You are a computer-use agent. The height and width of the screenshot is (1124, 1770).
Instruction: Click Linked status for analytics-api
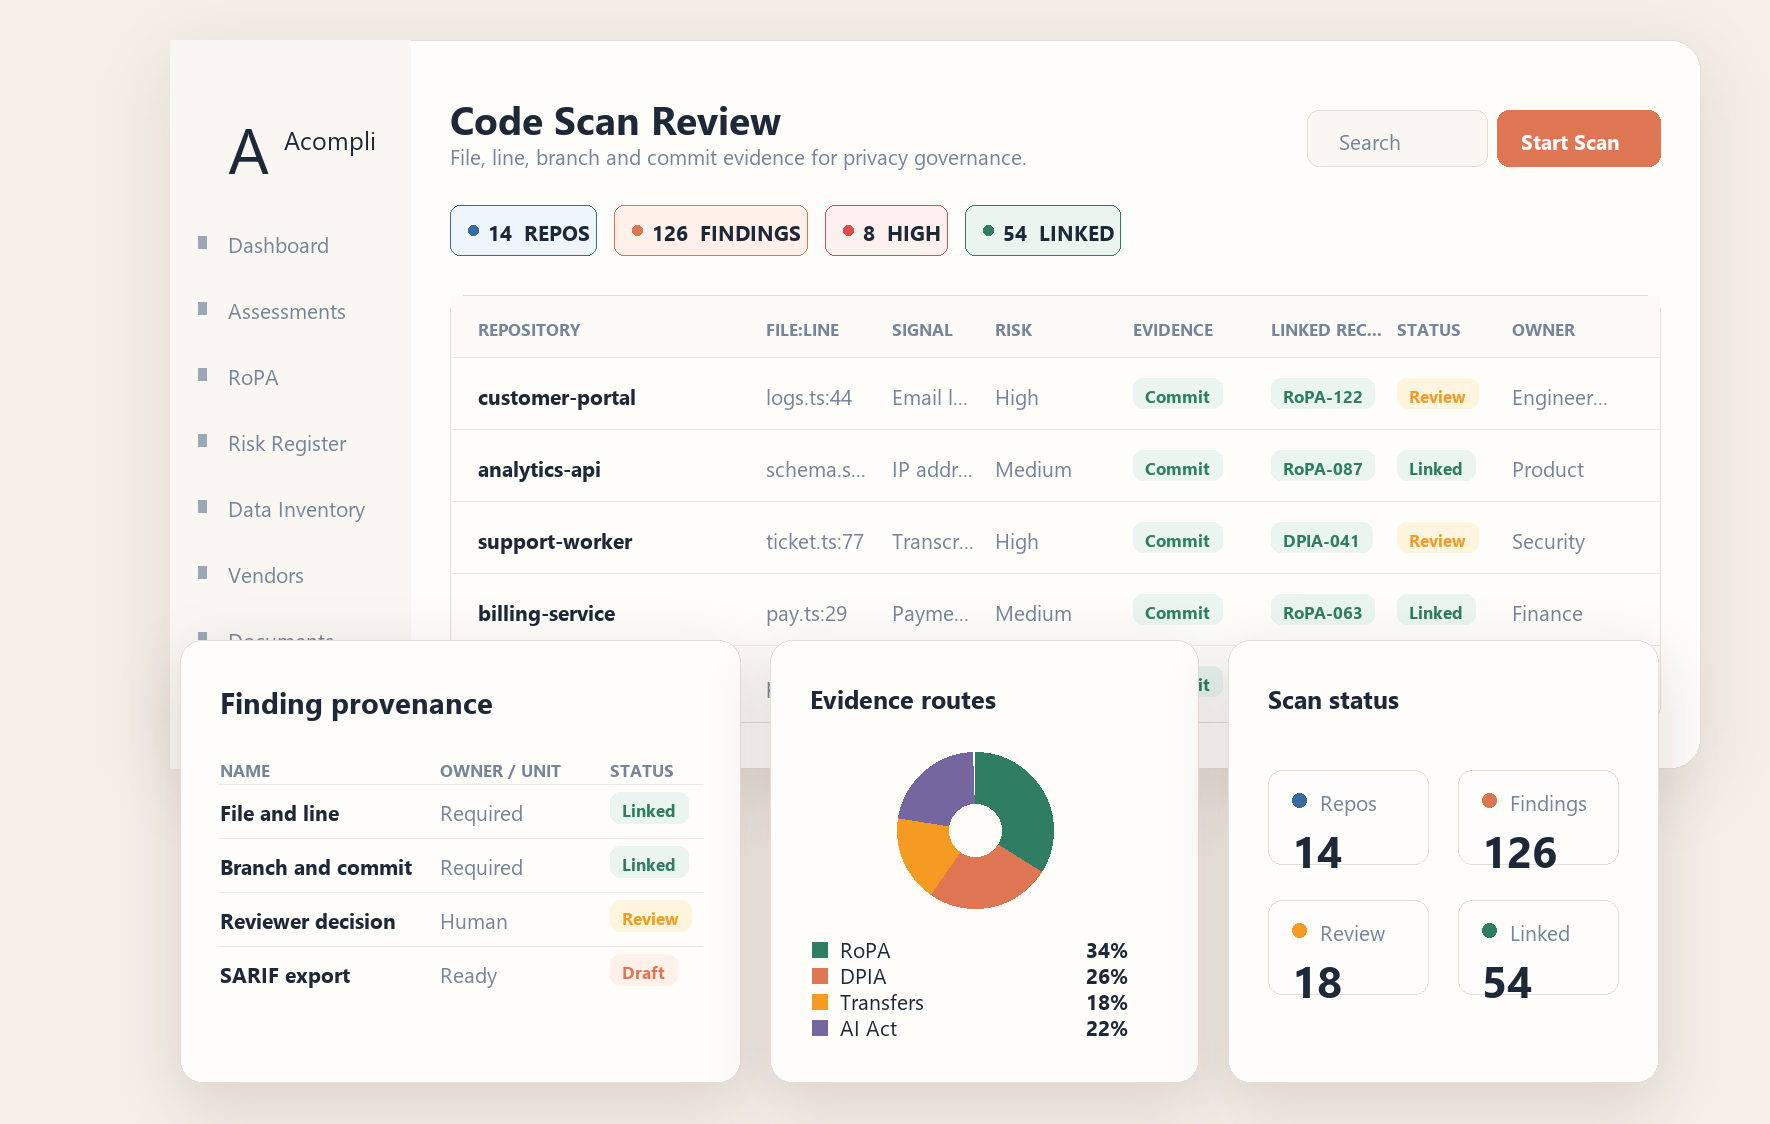click(1435, 468)
